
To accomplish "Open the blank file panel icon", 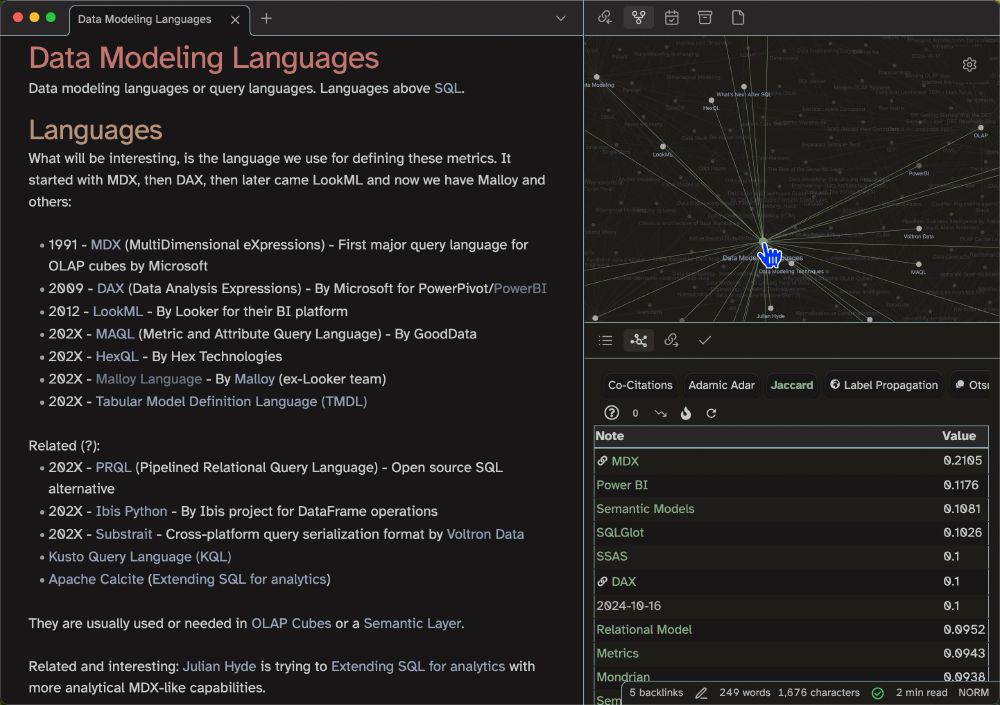I will point(738,17).
